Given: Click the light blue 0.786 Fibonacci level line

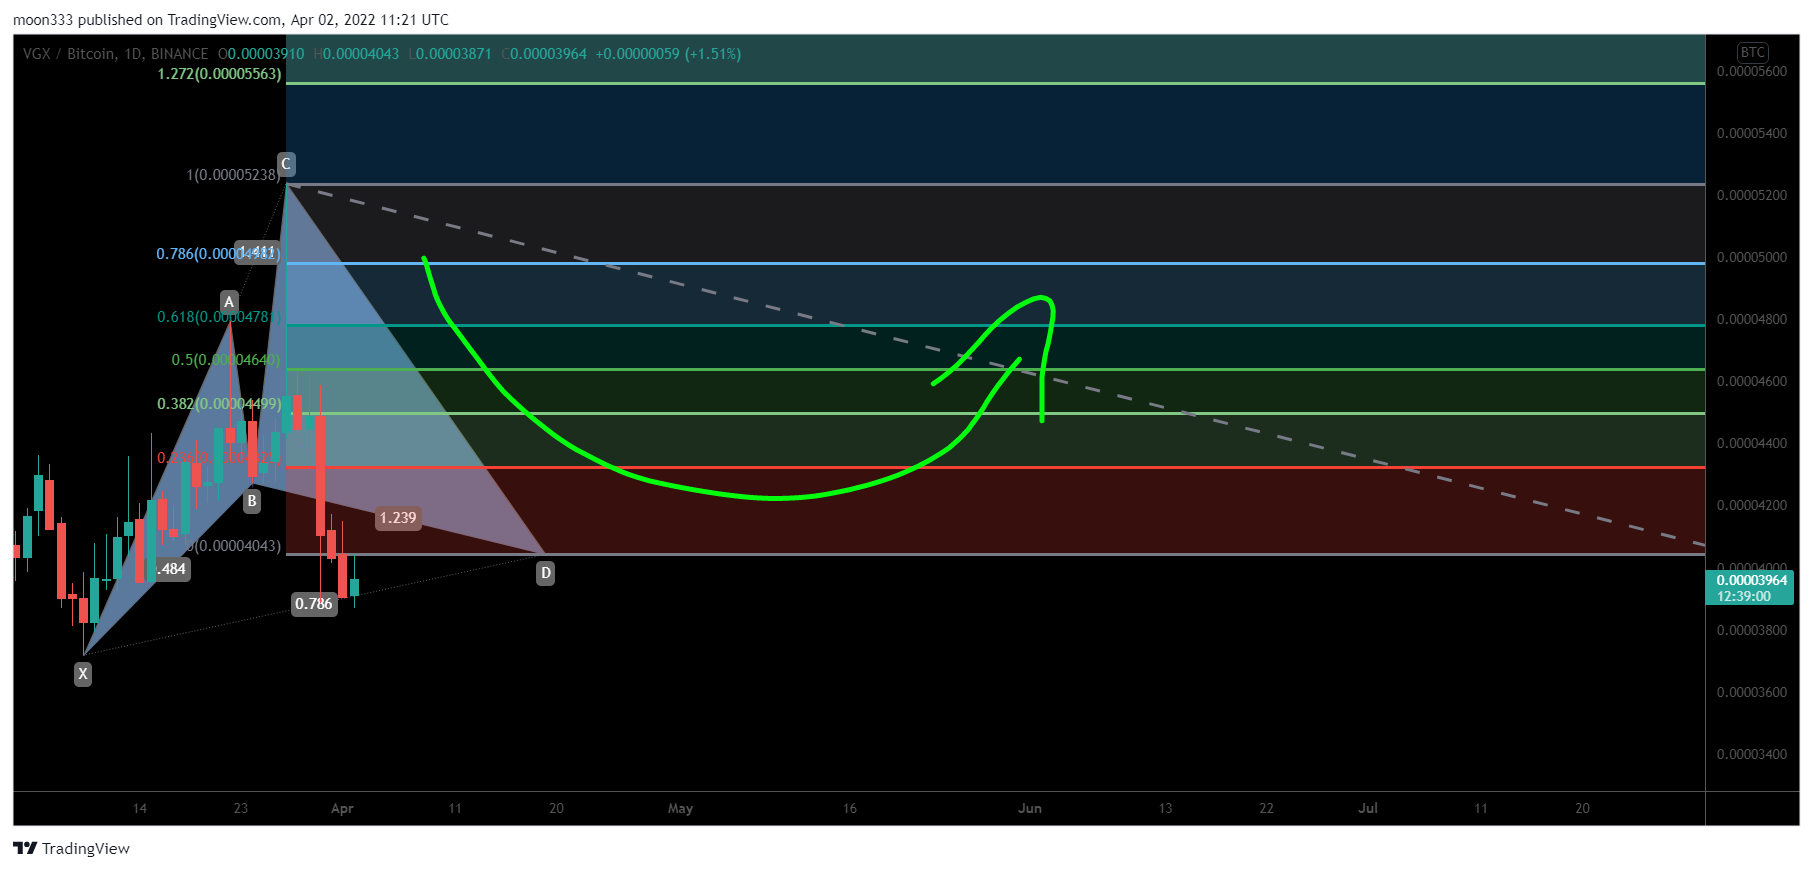Looking at the screenshot, I should [995, 263].
